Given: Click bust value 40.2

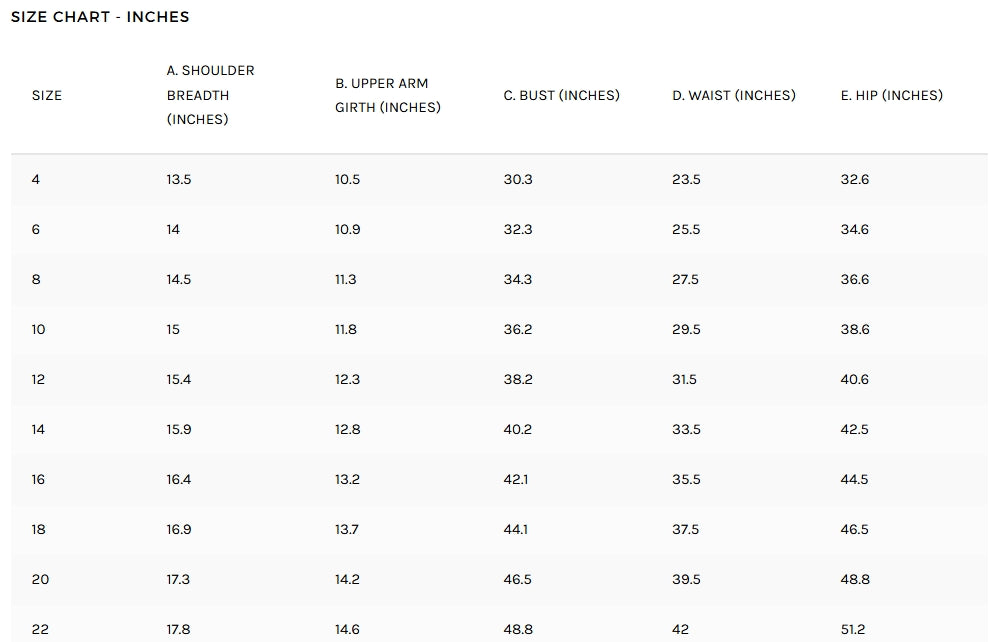Looking at the screenshot, I should 517,429.
